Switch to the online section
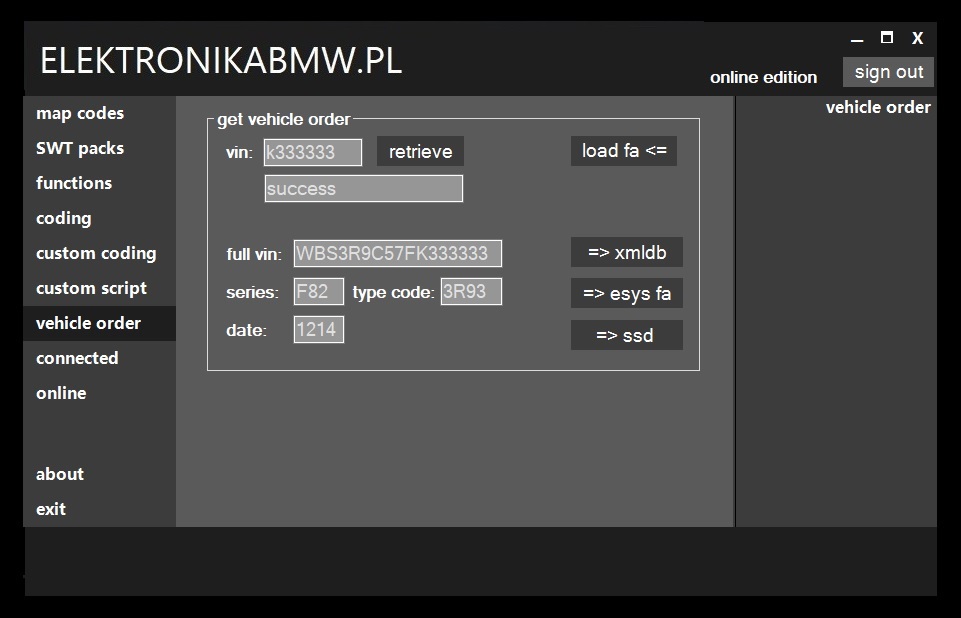This screenshot has height=618, width=961. click(61, 393)
